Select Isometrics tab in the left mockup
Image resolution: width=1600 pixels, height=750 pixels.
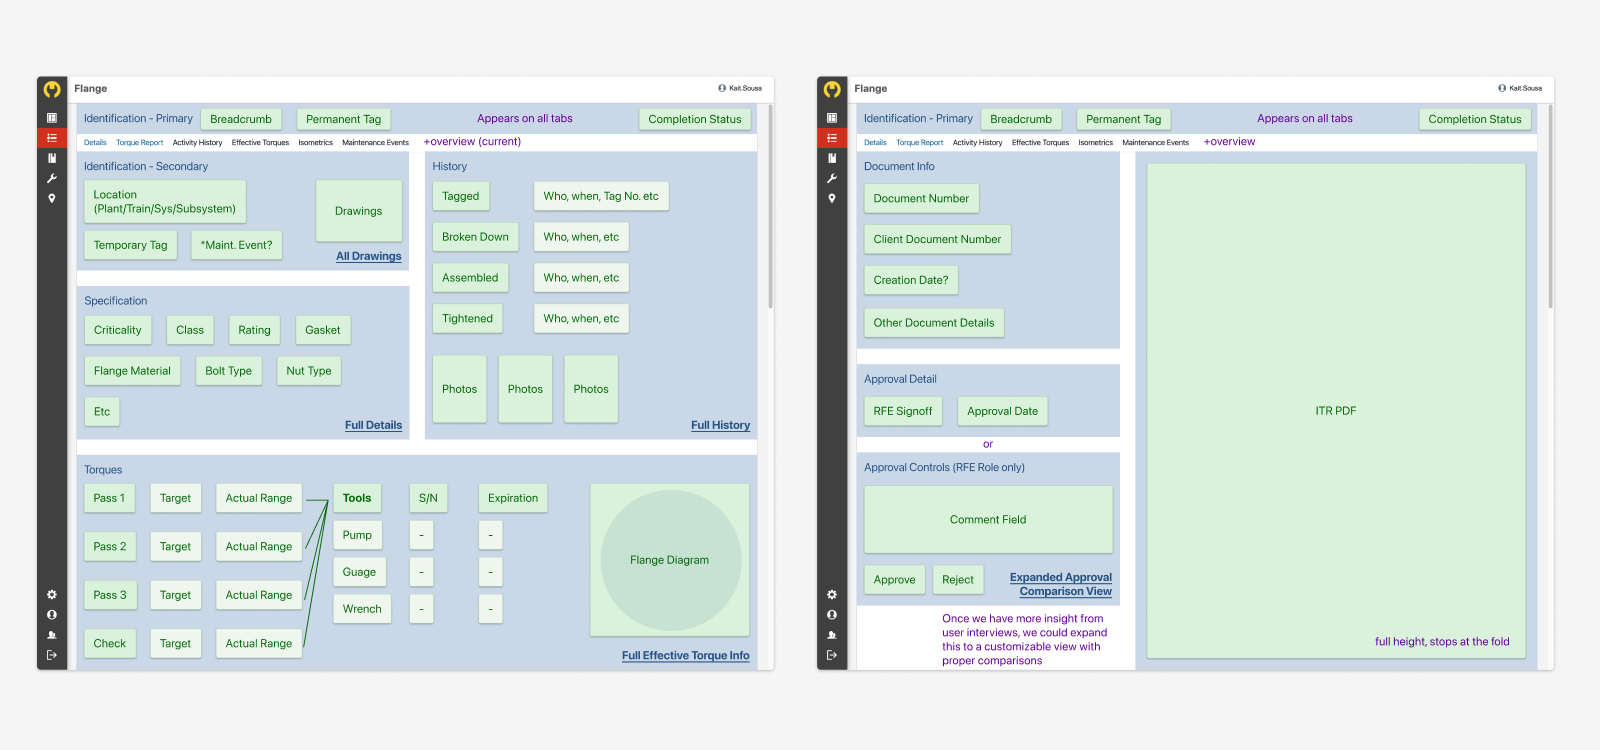click(315, 143)
